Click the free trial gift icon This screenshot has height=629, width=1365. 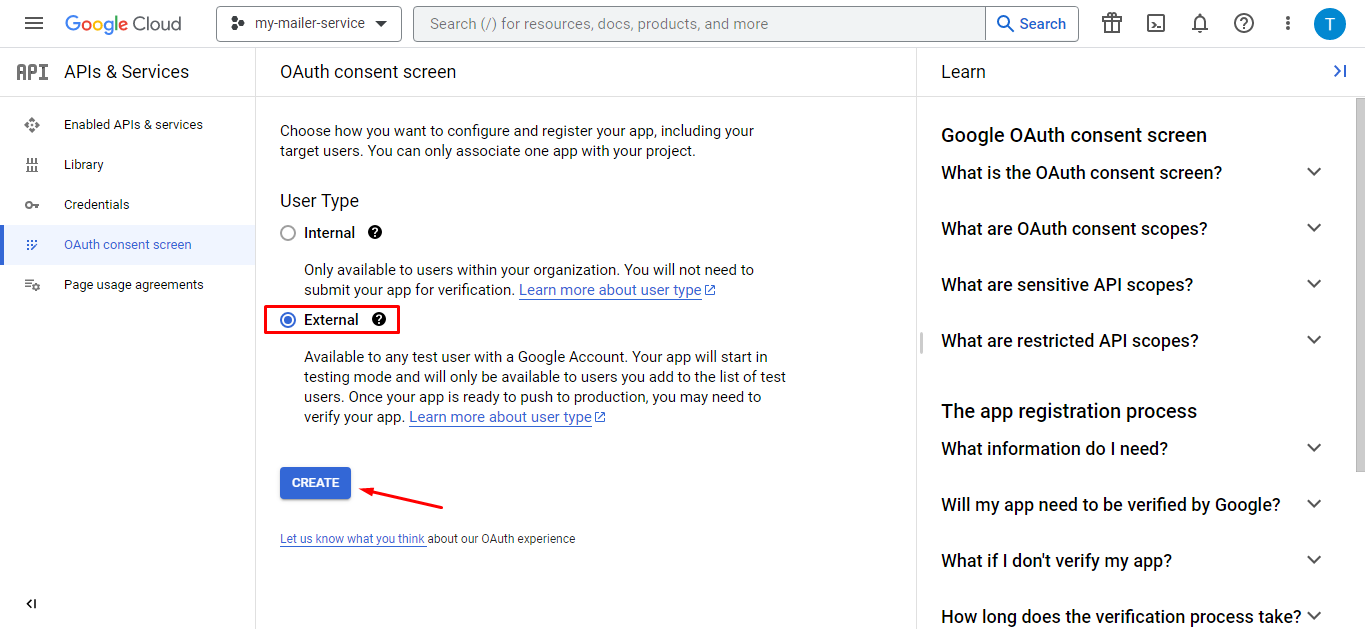click(x=1111, y=23)
